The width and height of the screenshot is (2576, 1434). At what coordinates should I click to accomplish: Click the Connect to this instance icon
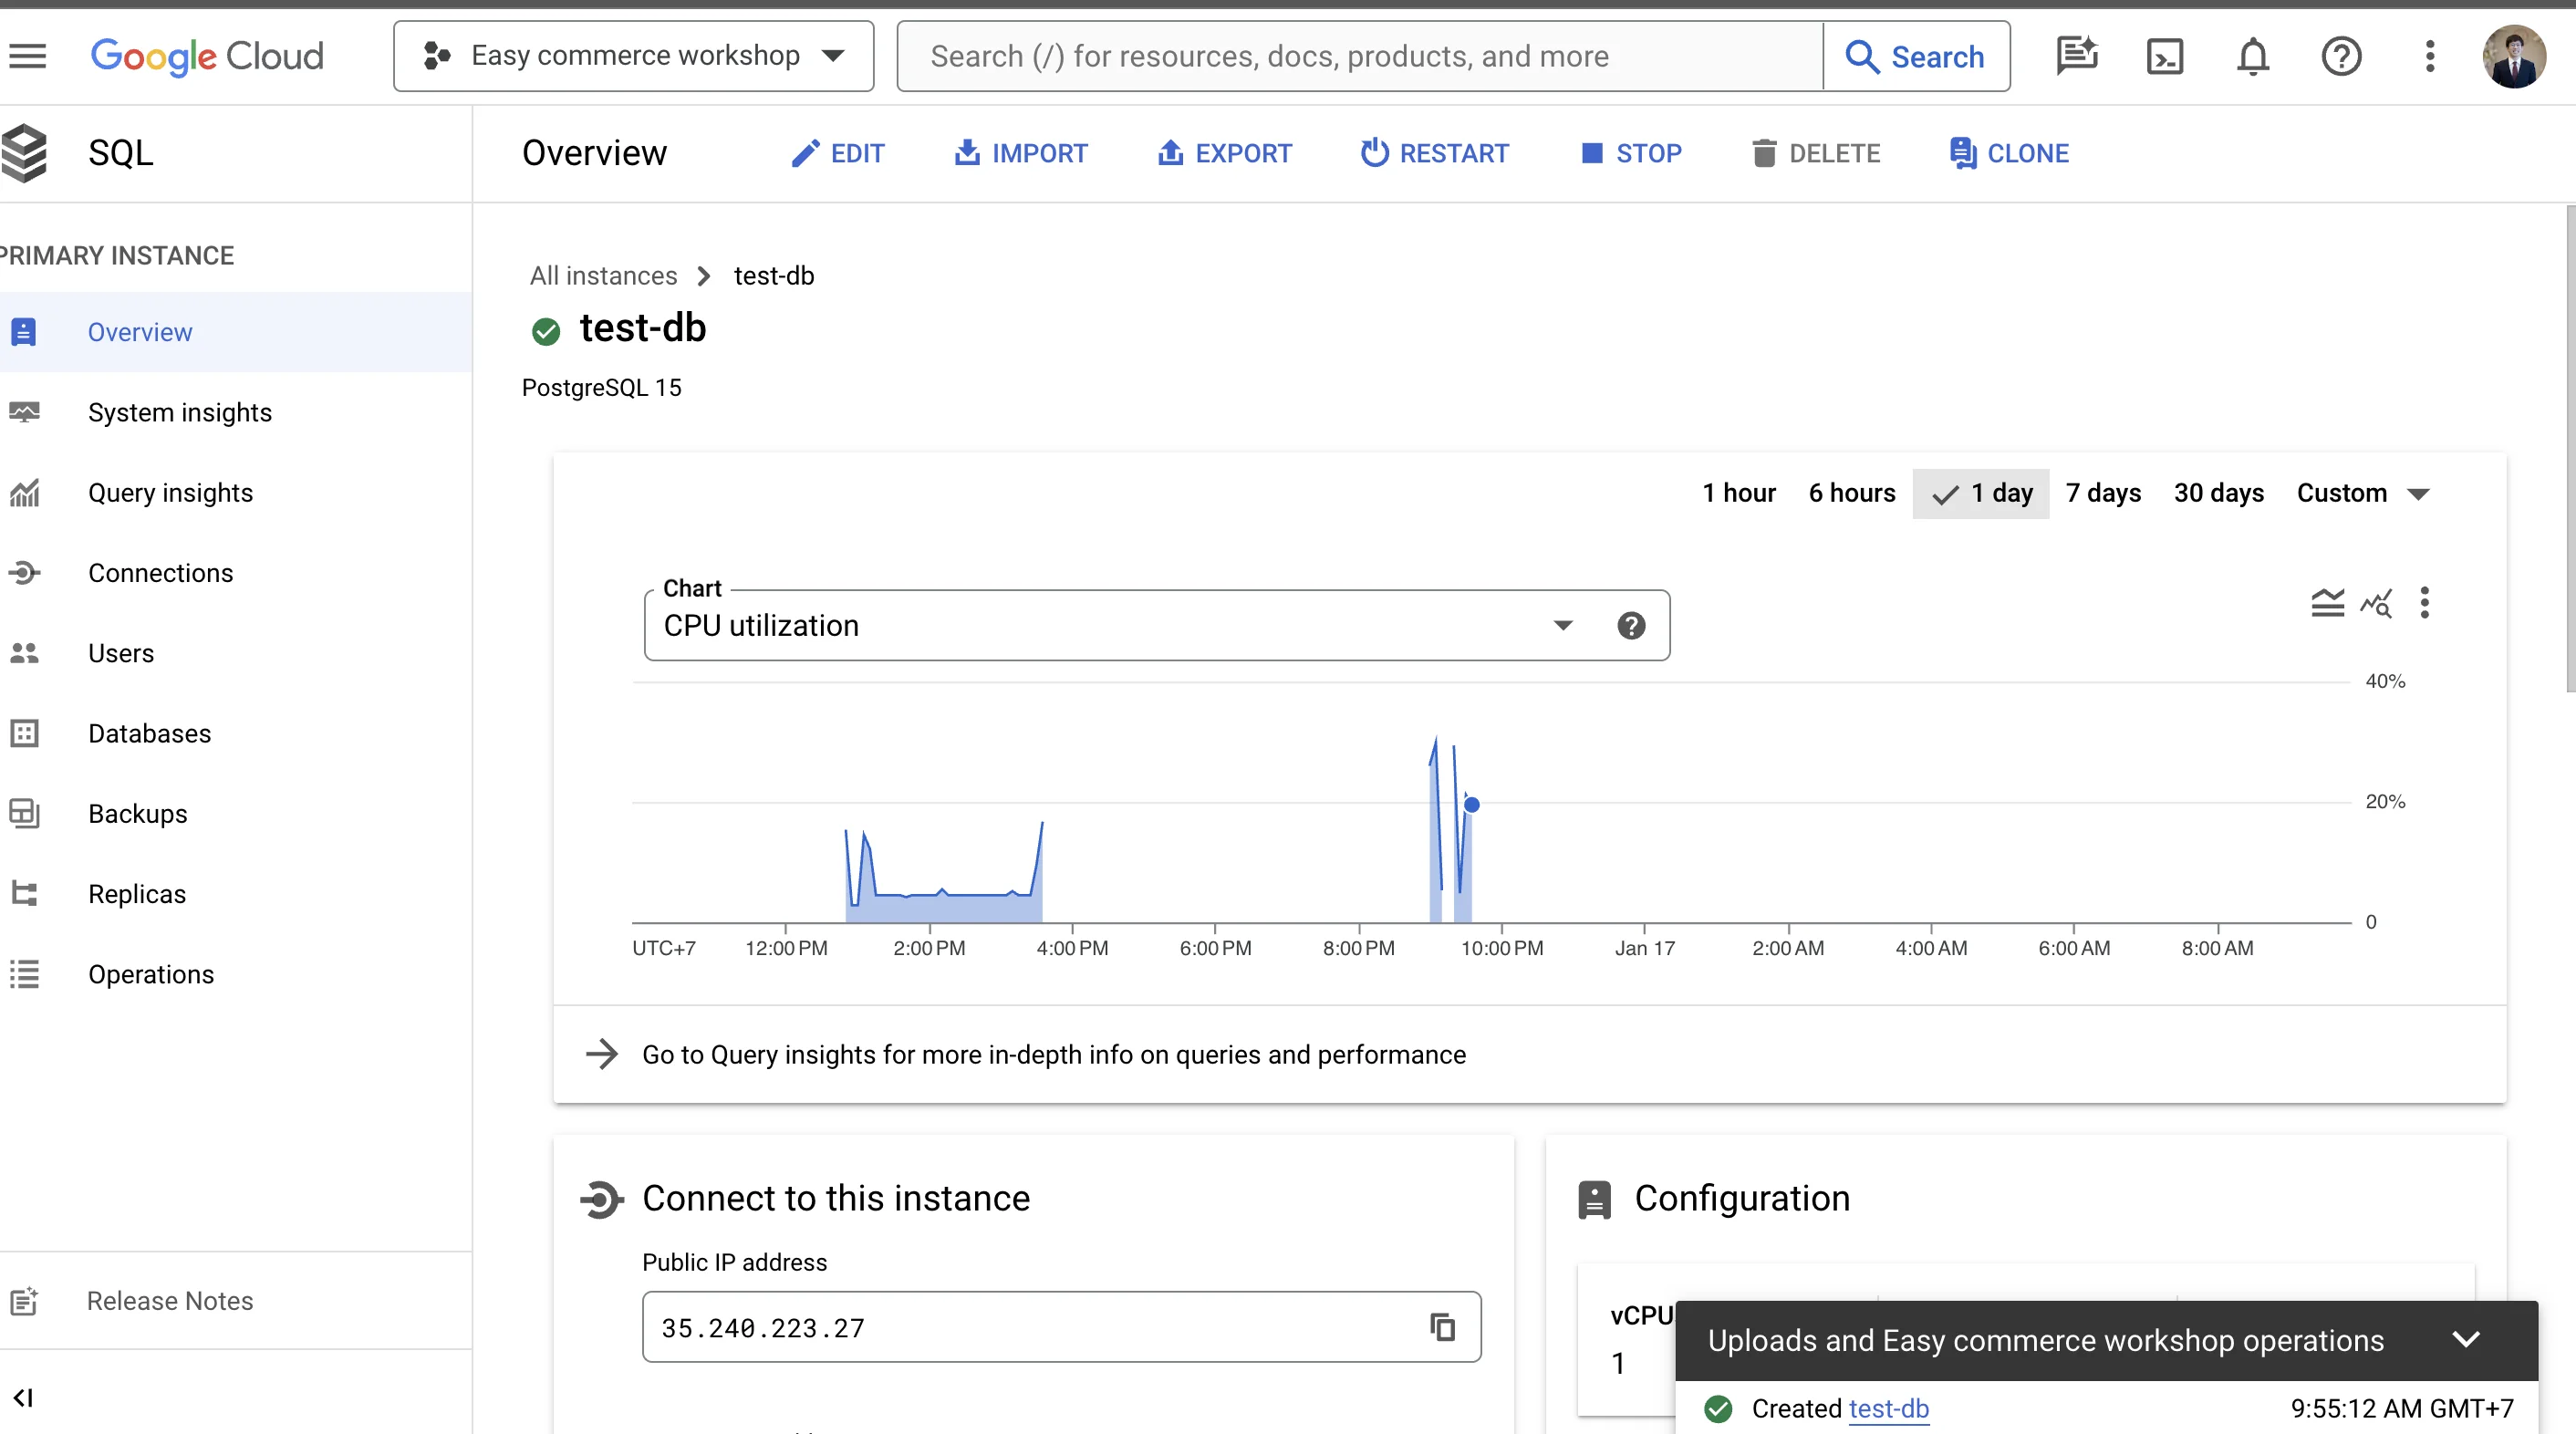point(602,1199)
